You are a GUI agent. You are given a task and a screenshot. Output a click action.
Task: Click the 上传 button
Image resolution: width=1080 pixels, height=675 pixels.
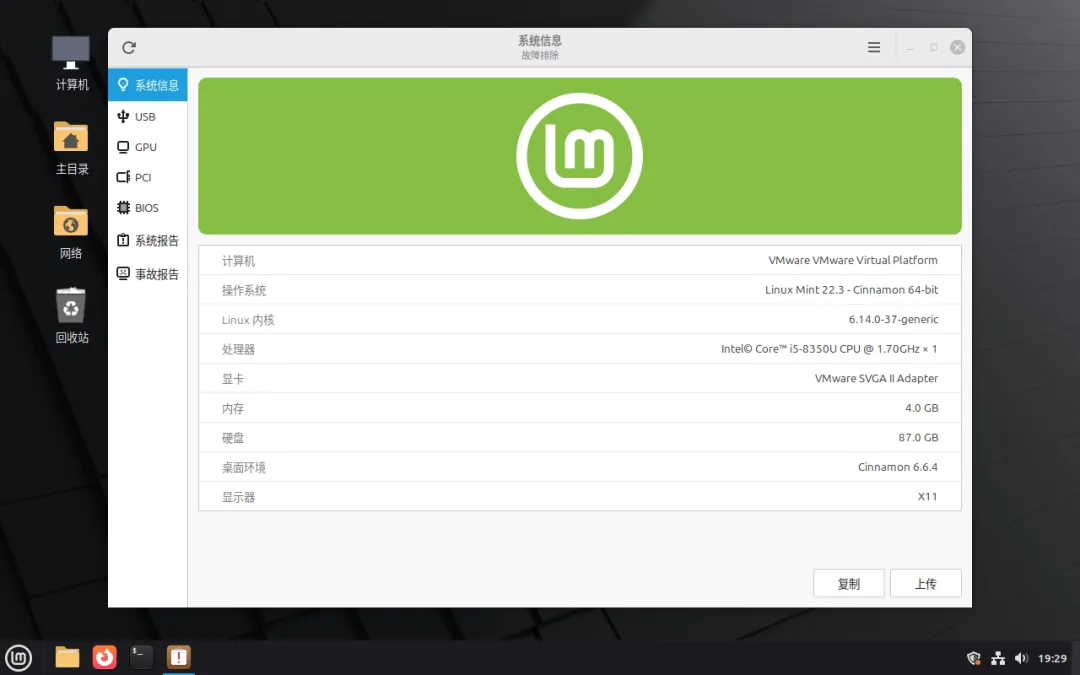tap(925, 583)
